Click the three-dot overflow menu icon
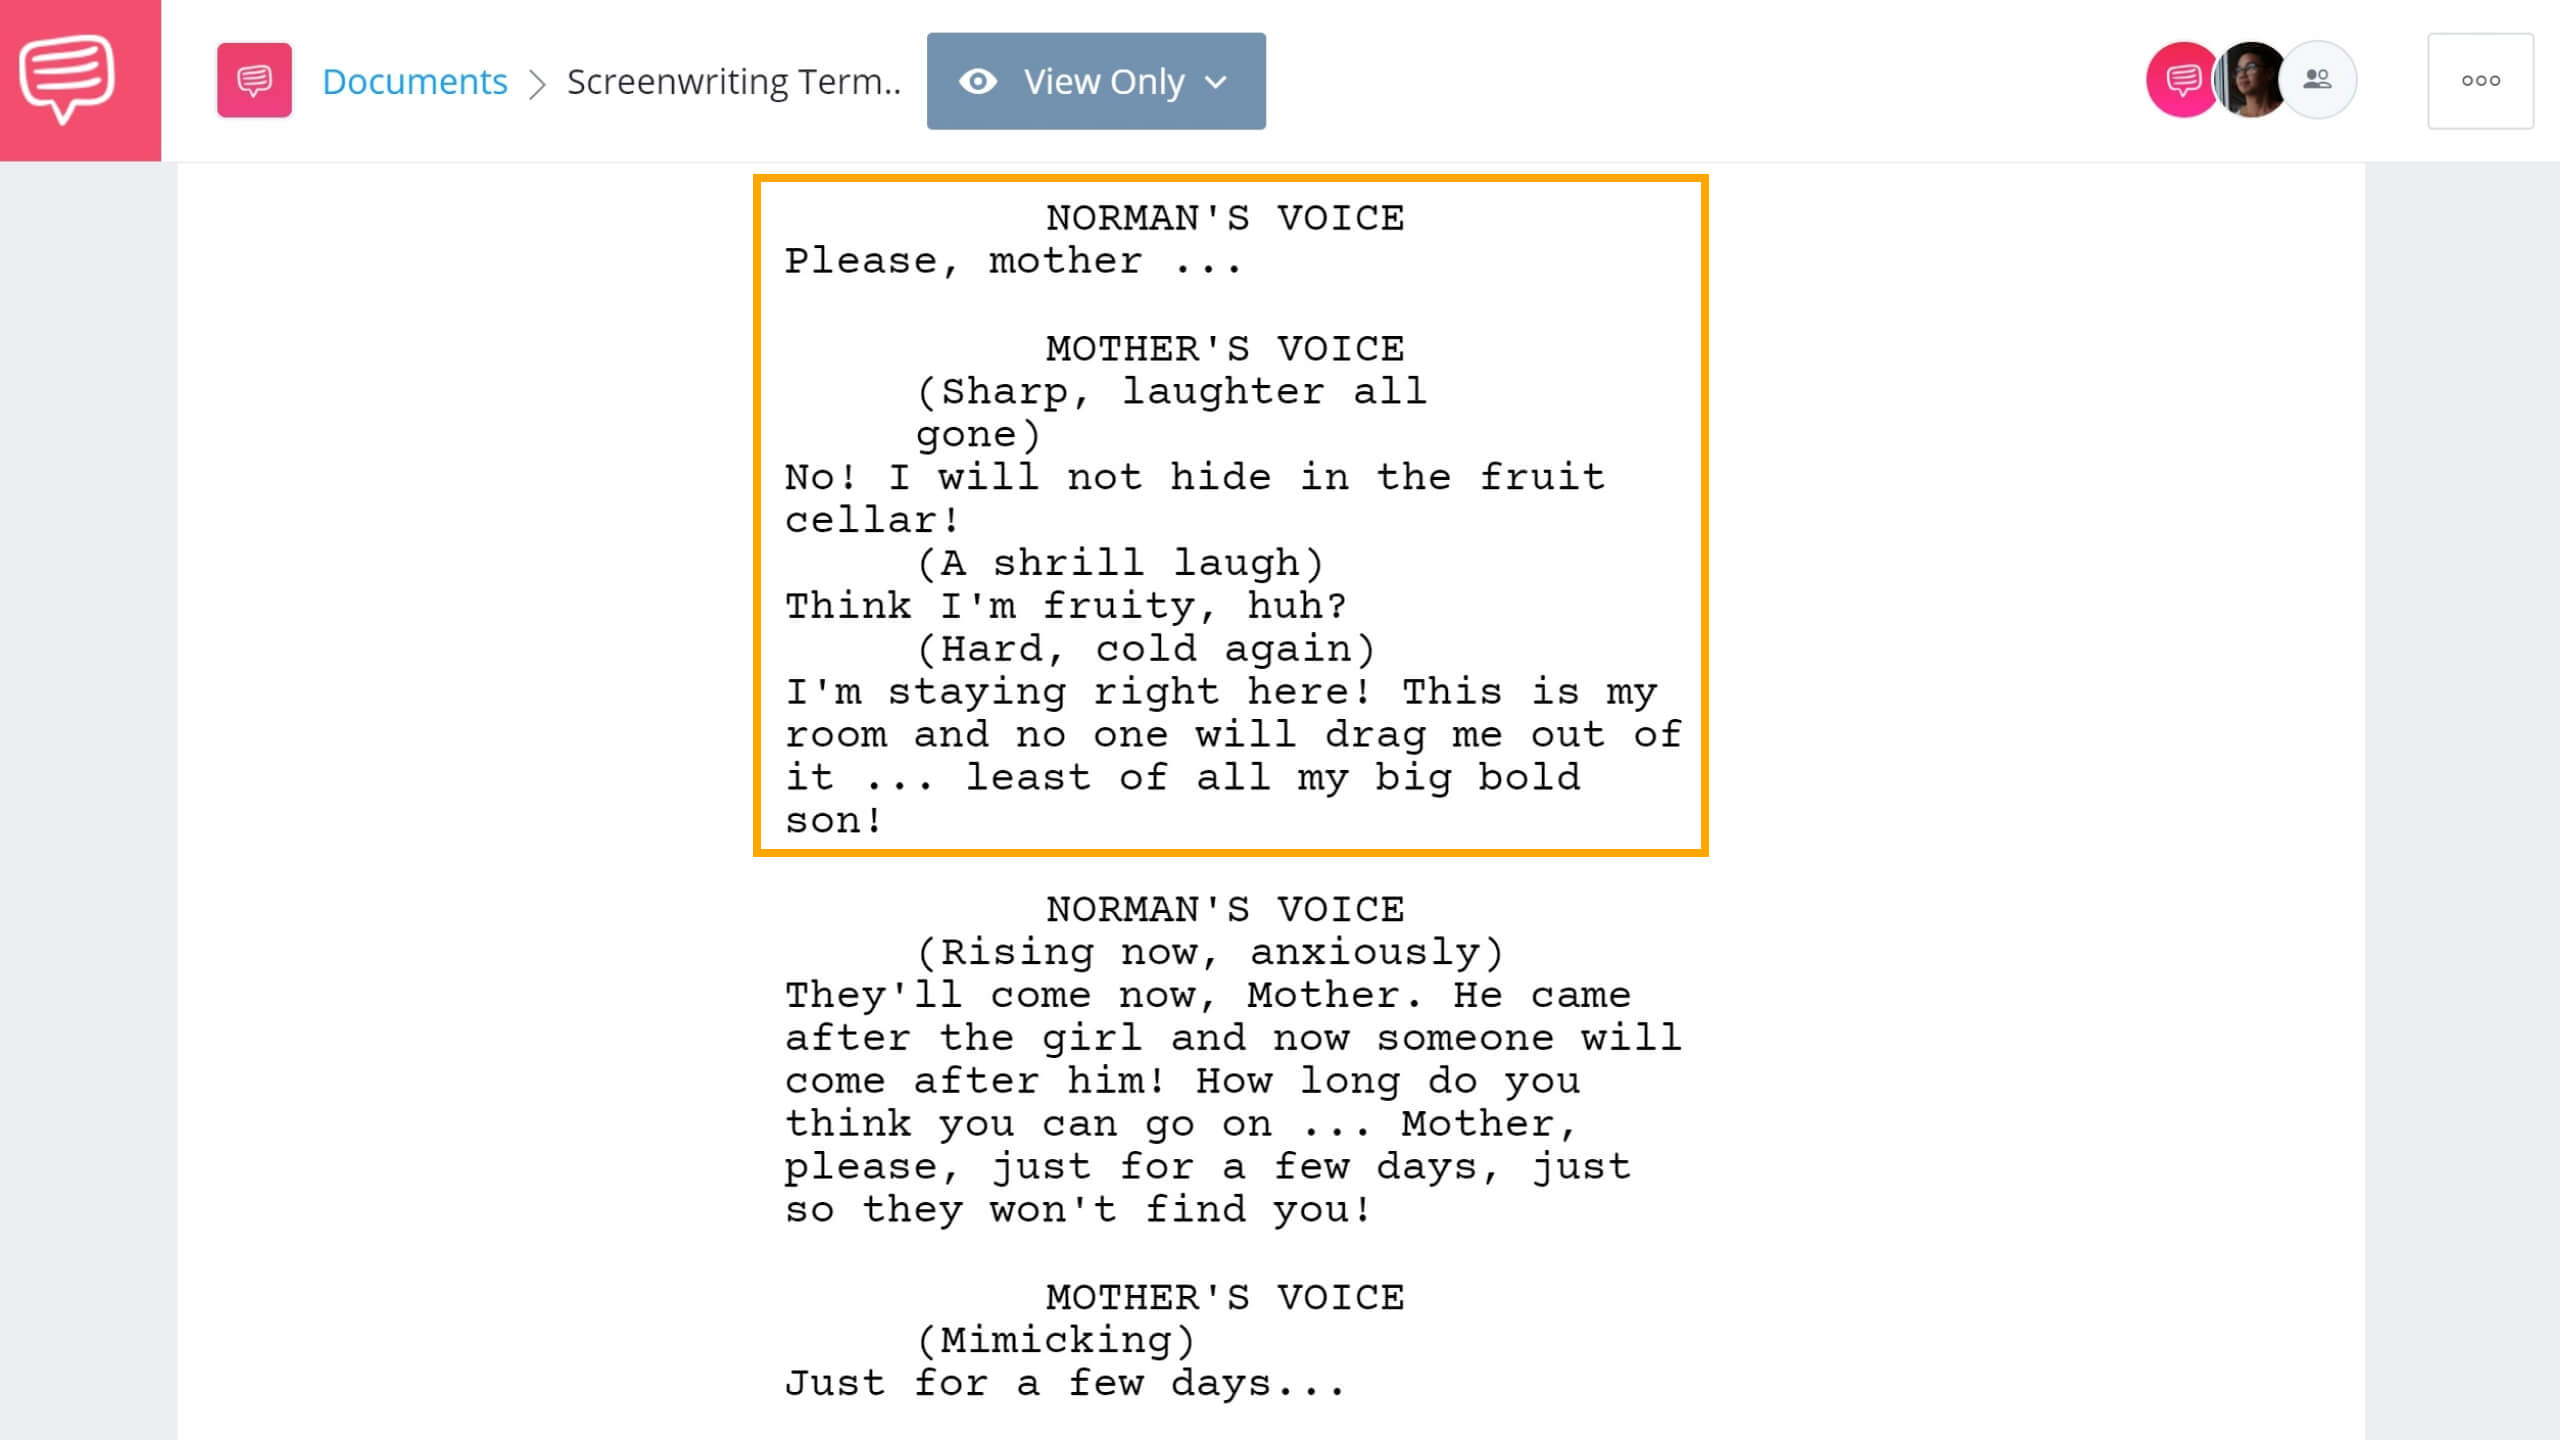2560x1440 pixels. (2481, 79)
